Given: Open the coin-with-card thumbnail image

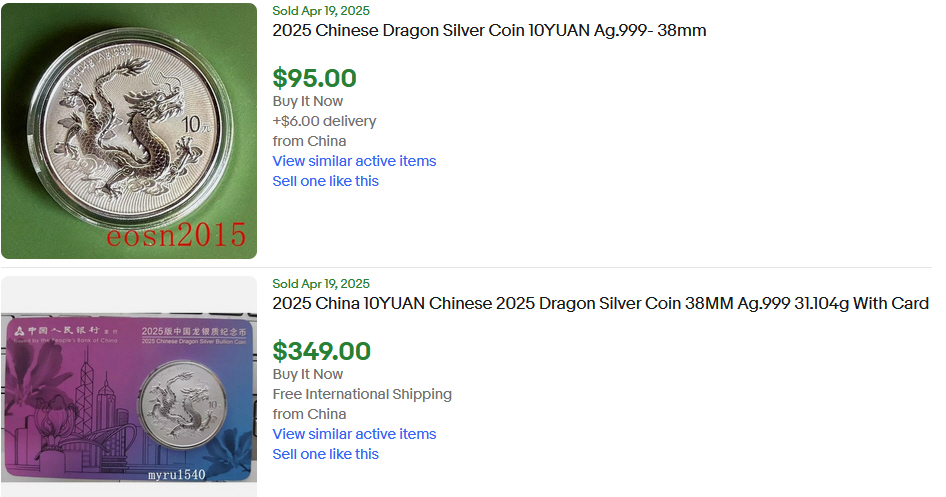Looking at the screenshot, I should 129,390.
